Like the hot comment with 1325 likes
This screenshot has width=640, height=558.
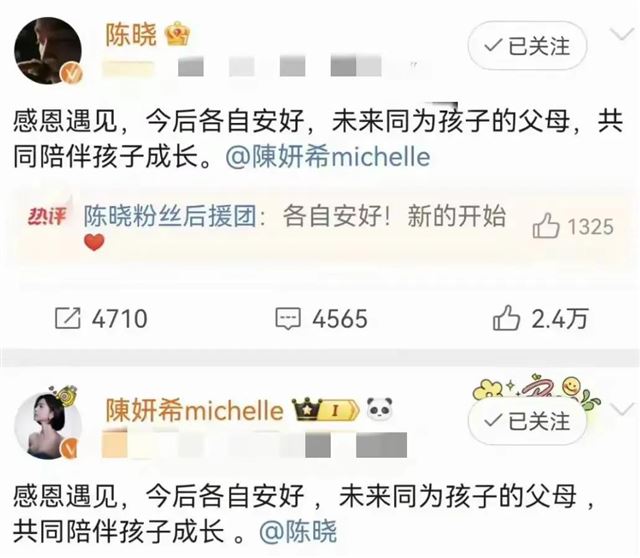tap(546, 226)
